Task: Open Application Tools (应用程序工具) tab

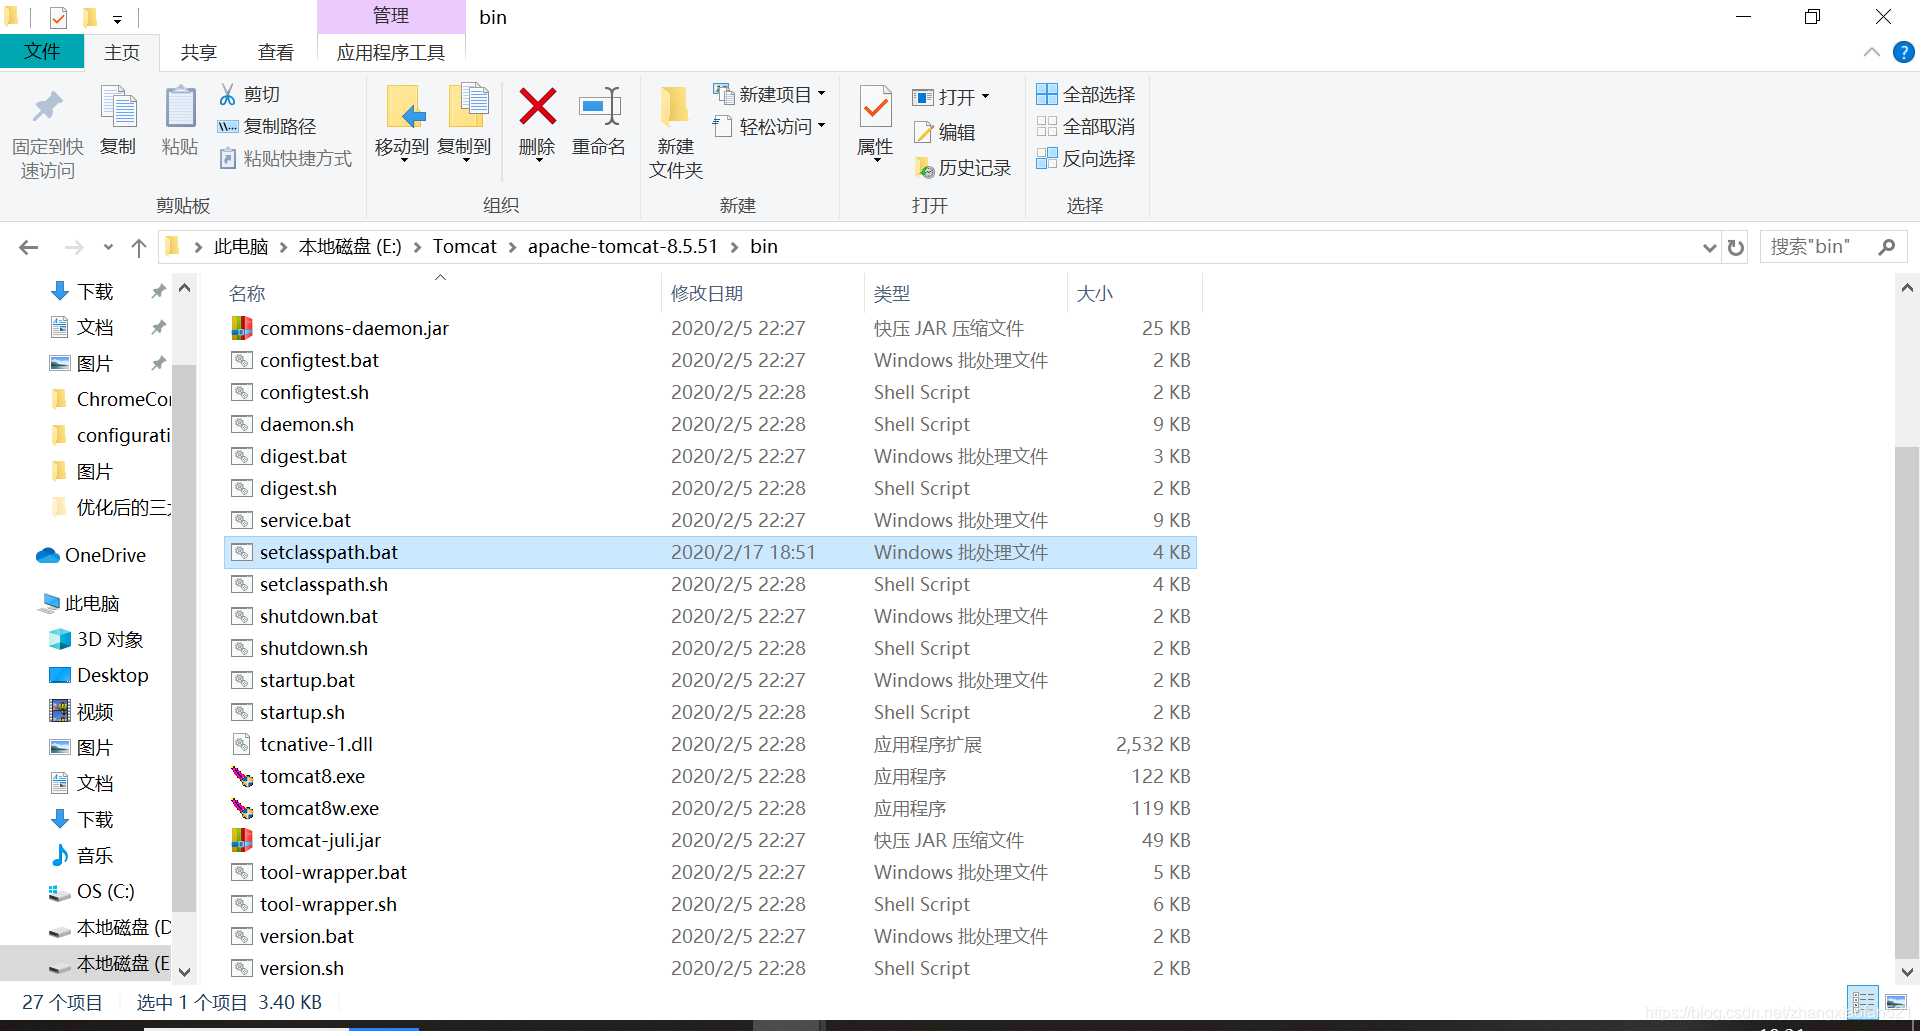Action: coord(391,52)
